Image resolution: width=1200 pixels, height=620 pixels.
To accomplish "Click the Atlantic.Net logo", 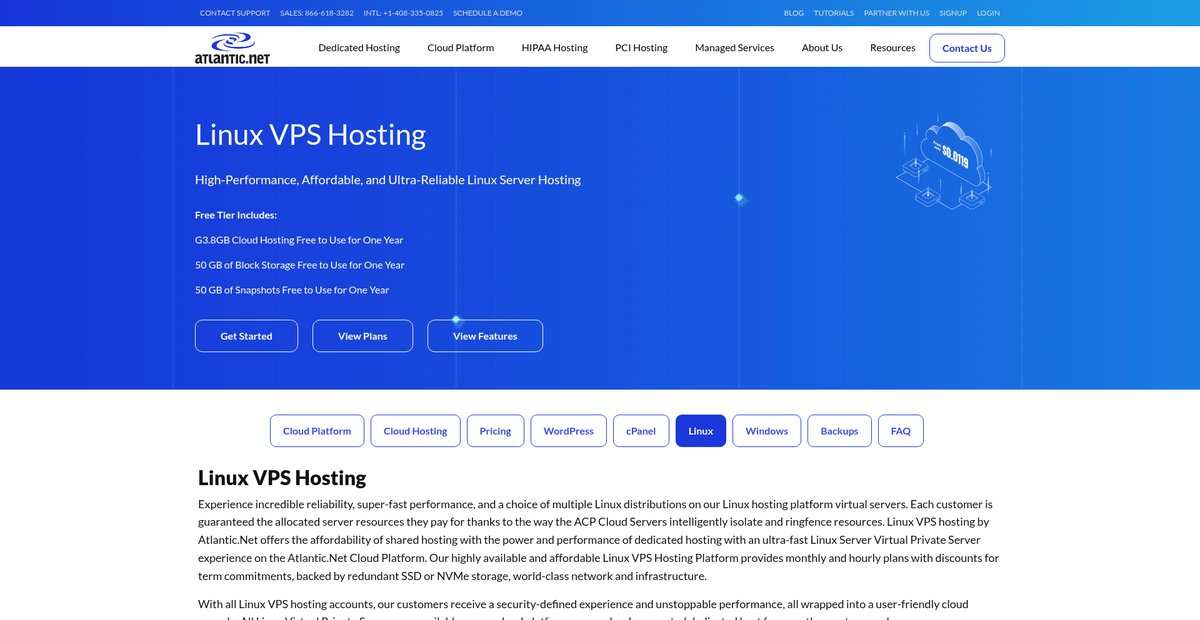I will click(232, 47).
